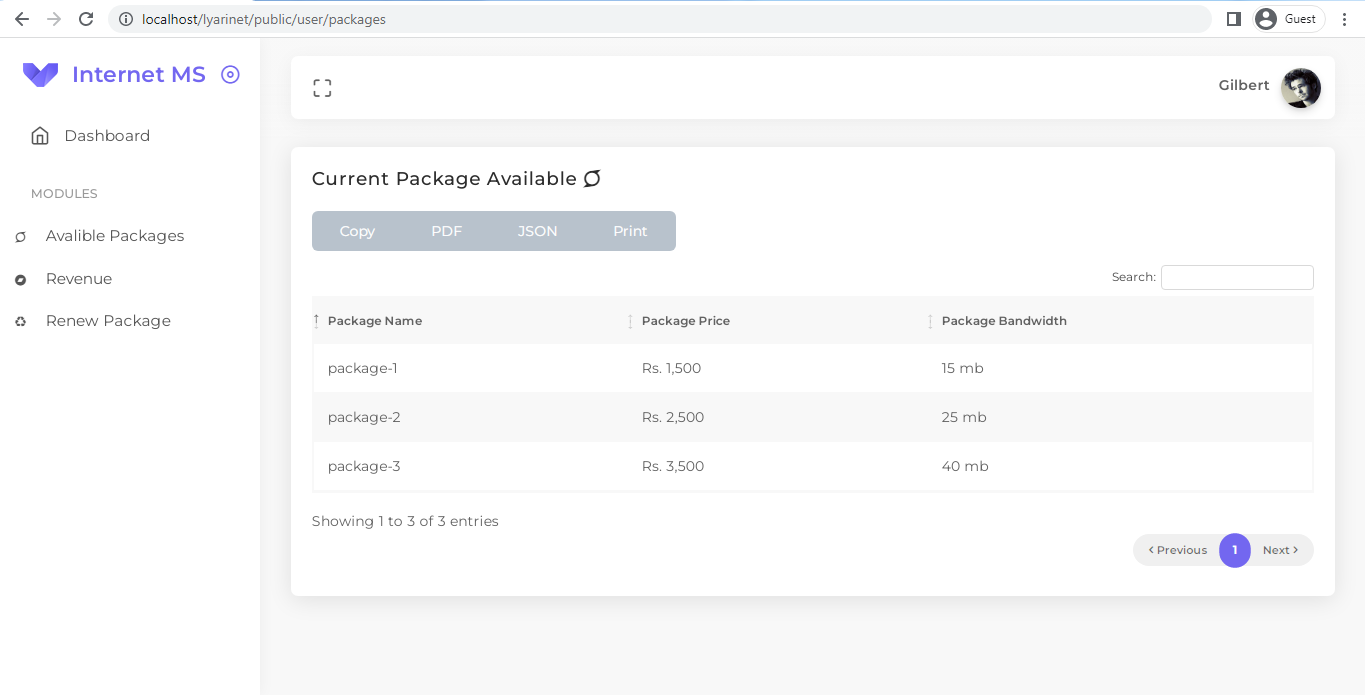Select the Renew Package gear icon
The width and height of the screenshot is (1365, 695).
(20, 321)
